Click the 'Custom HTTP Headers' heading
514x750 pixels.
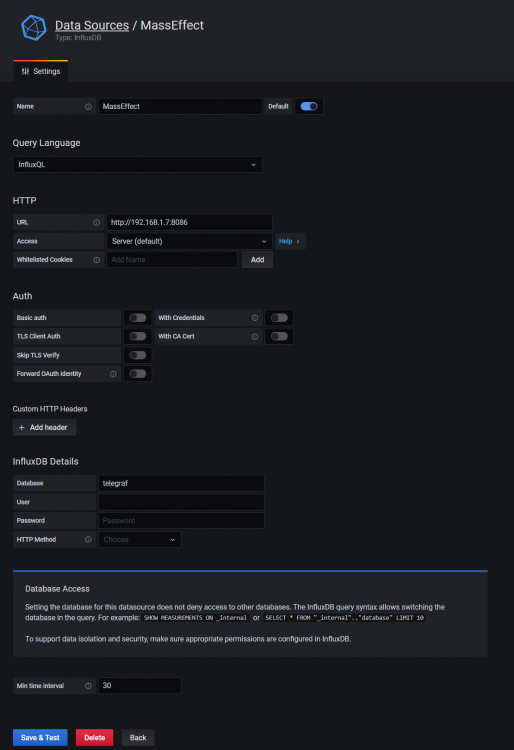click(x=50, y=409)
